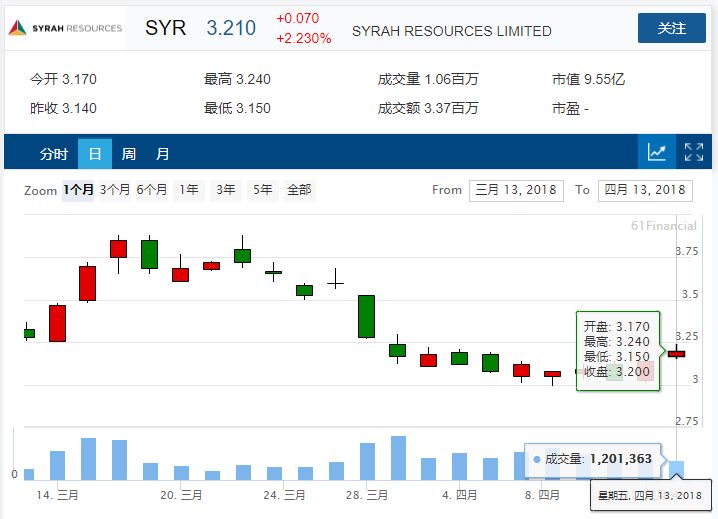Screen dimensions: 718x519
Task: Click the 14. 三月 axis label
Action: pos(57,495)
